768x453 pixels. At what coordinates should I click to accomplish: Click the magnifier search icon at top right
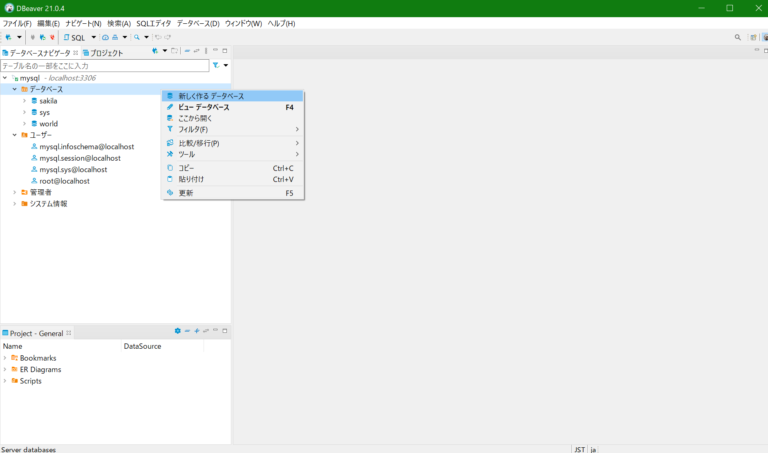click(738, 37)
